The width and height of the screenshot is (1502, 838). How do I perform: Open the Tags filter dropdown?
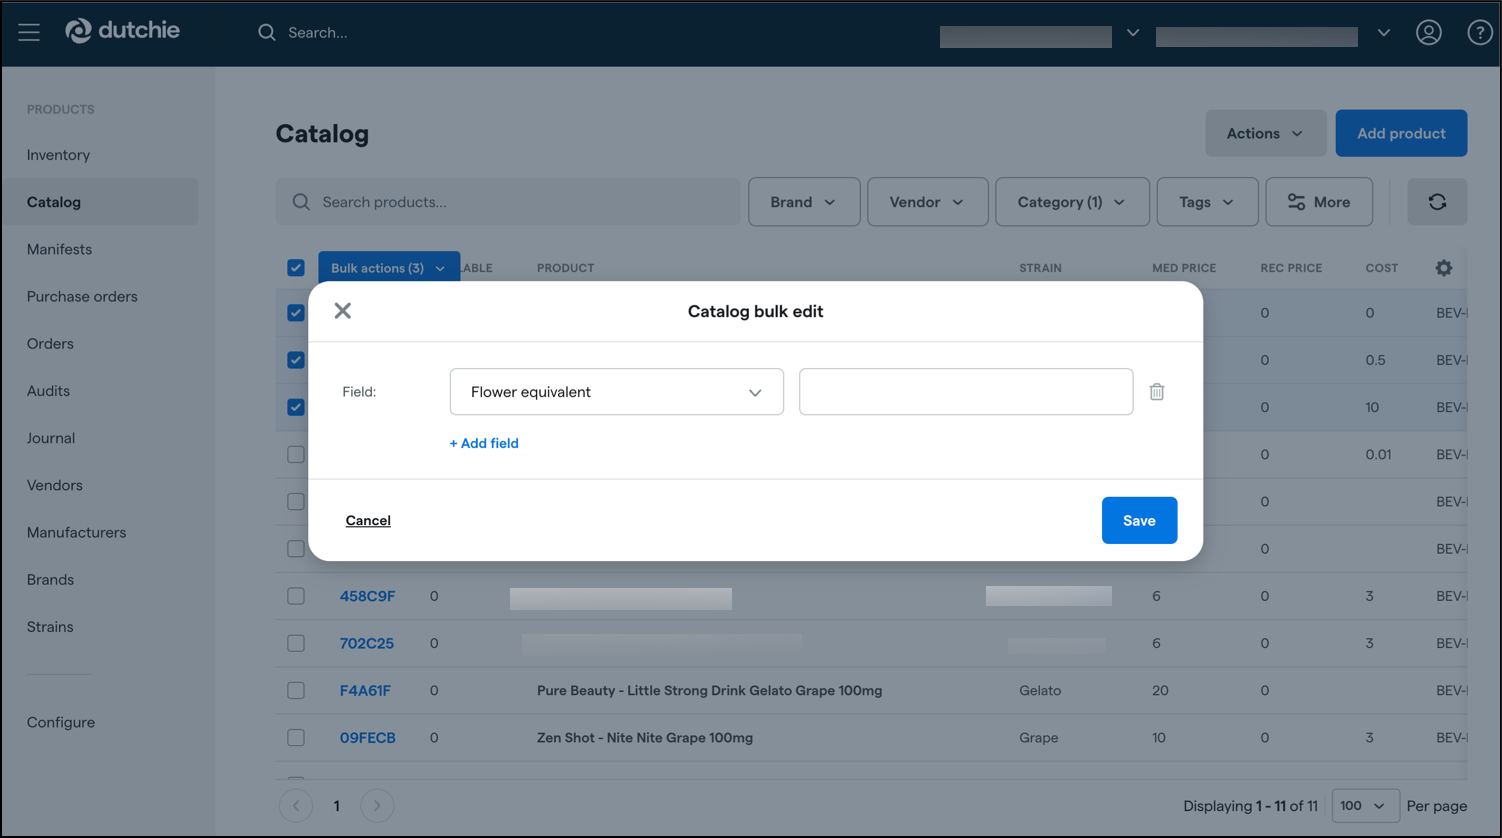tap(1207, 202)
